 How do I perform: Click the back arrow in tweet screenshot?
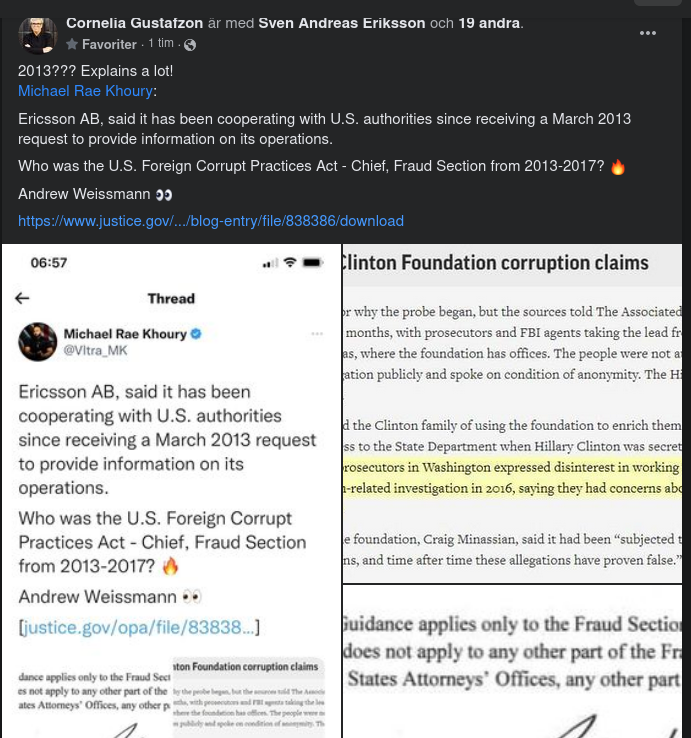coord(22,298)
